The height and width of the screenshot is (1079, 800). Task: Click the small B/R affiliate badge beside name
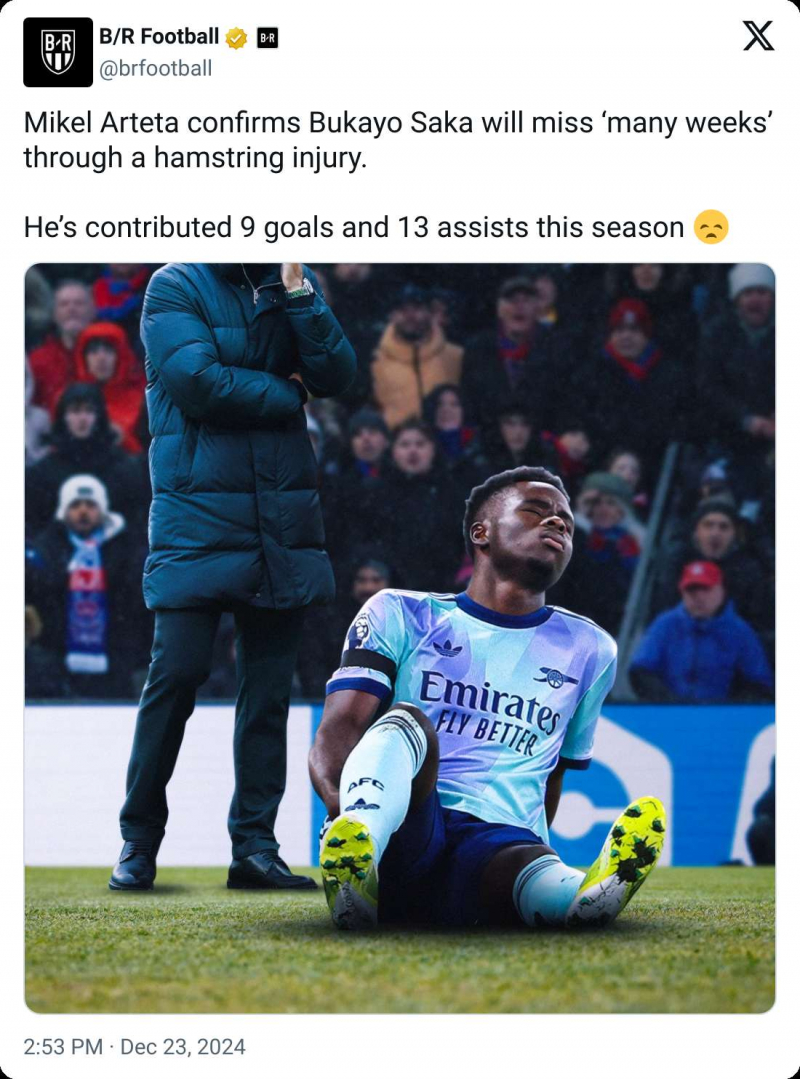click(267, 39)
